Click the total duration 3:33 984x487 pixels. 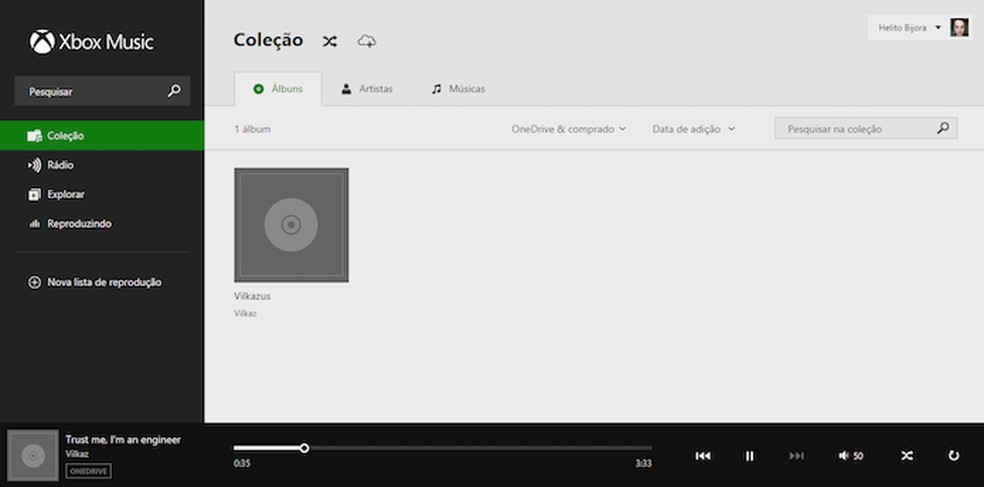click(643, 464)
